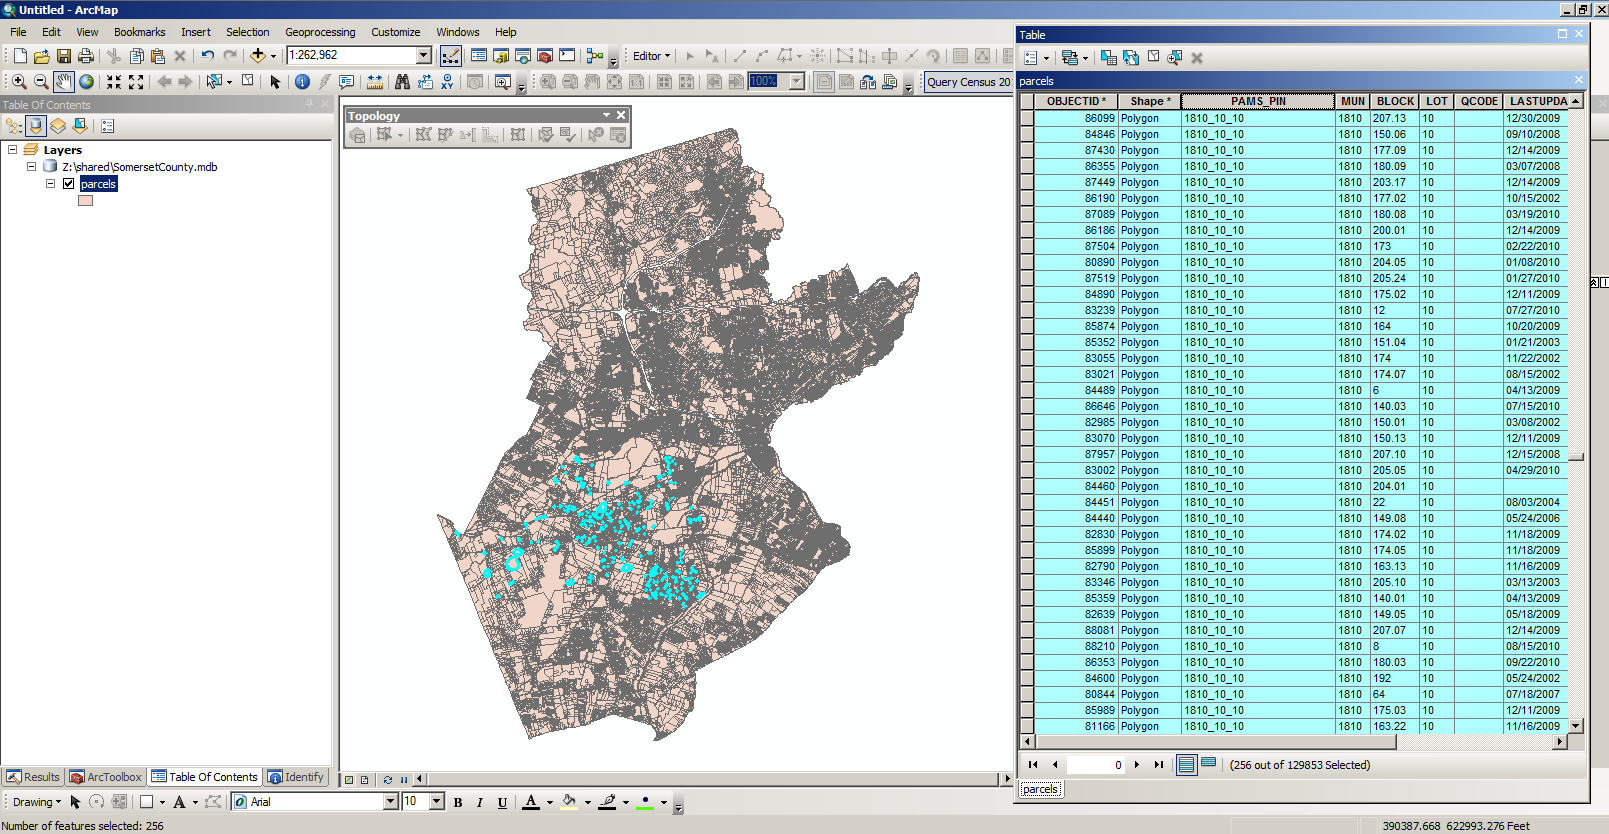Uncheck the parcels layer visibility checkbox
This screenshot has height=834, width=1609.
[69, 184]
